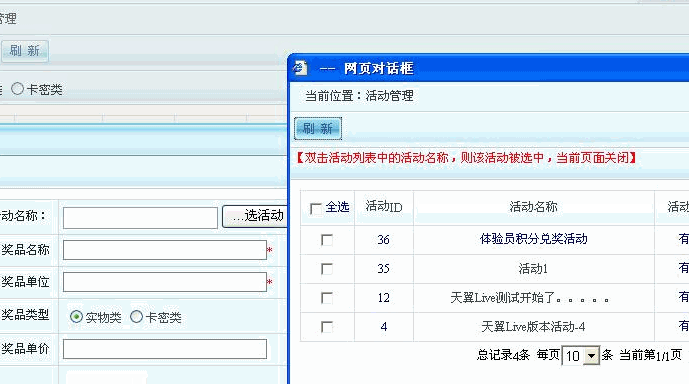
Task: Tick the 全选 select-all checkbox
Action: (x=315, y=208)
